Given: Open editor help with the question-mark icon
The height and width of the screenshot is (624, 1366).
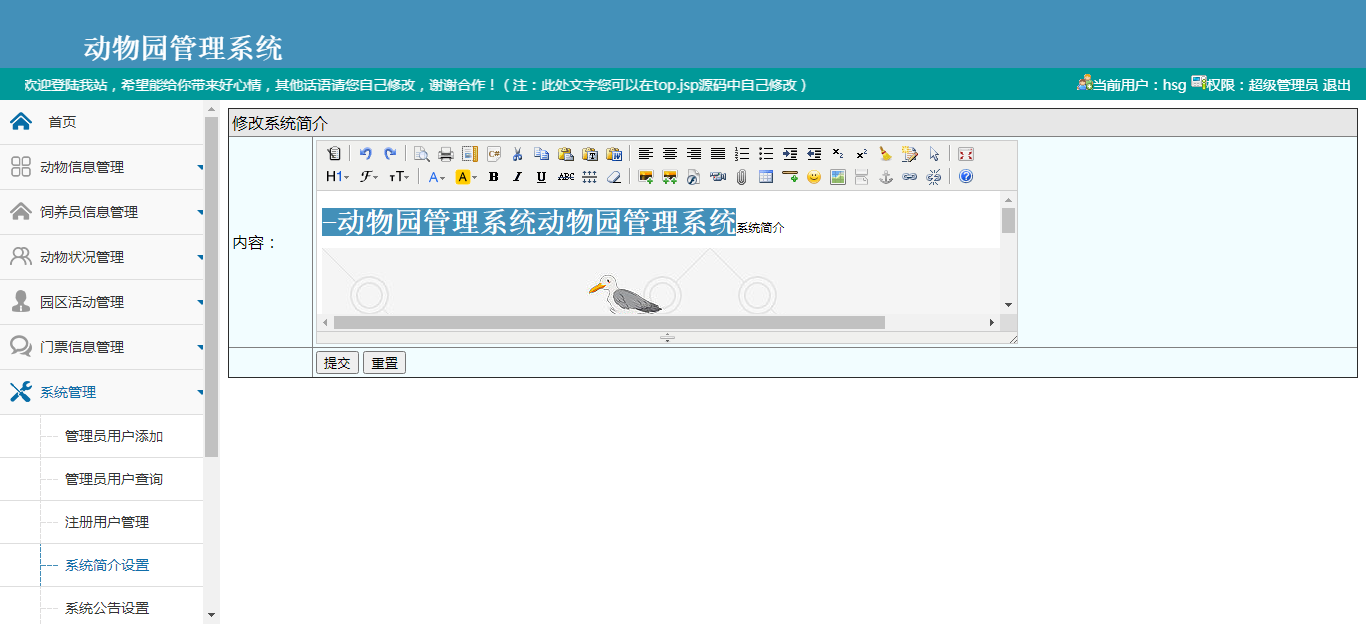Looking at the screenshot, I should 965,177.
